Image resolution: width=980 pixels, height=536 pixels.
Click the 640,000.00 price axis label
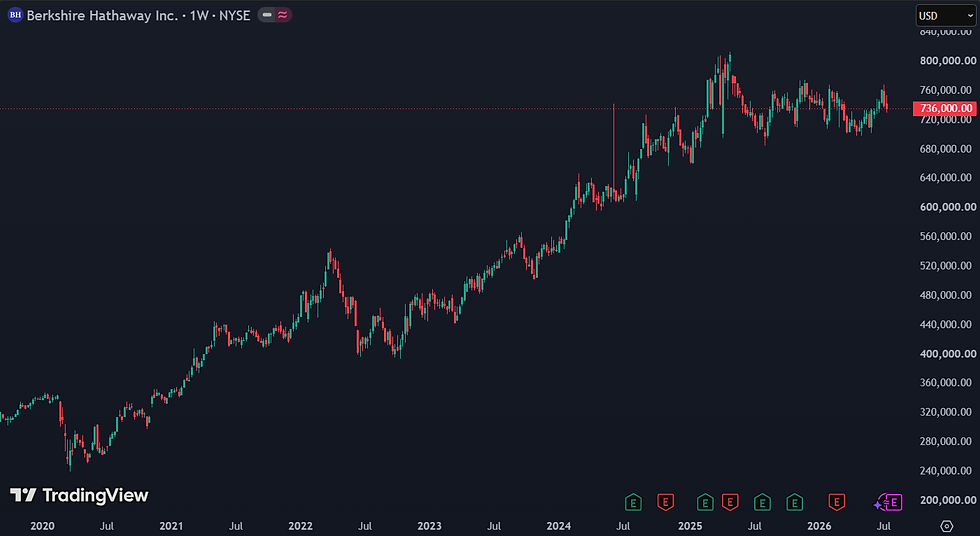948,177
